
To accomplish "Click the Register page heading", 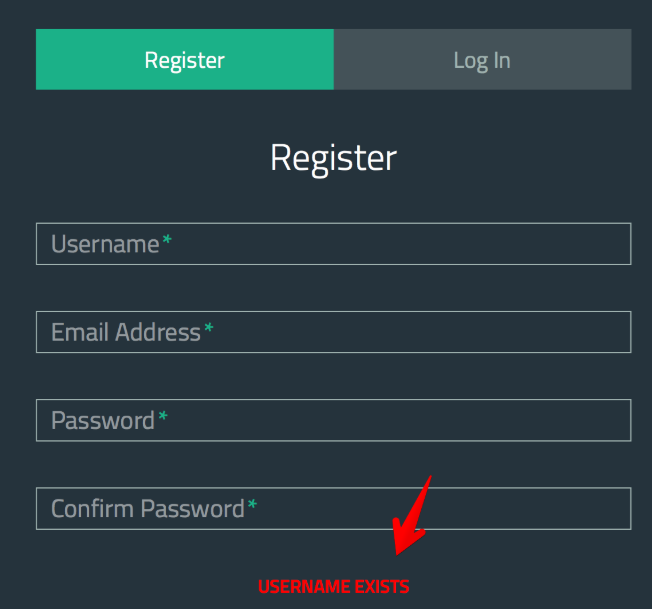I will (333, 158).
